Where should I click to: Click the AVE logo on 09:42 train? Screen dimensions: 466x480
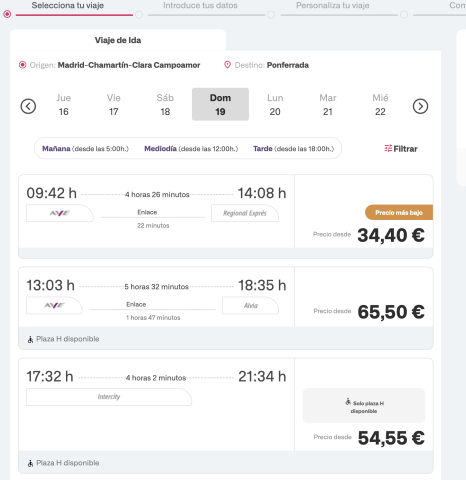(x=60, y=213)
